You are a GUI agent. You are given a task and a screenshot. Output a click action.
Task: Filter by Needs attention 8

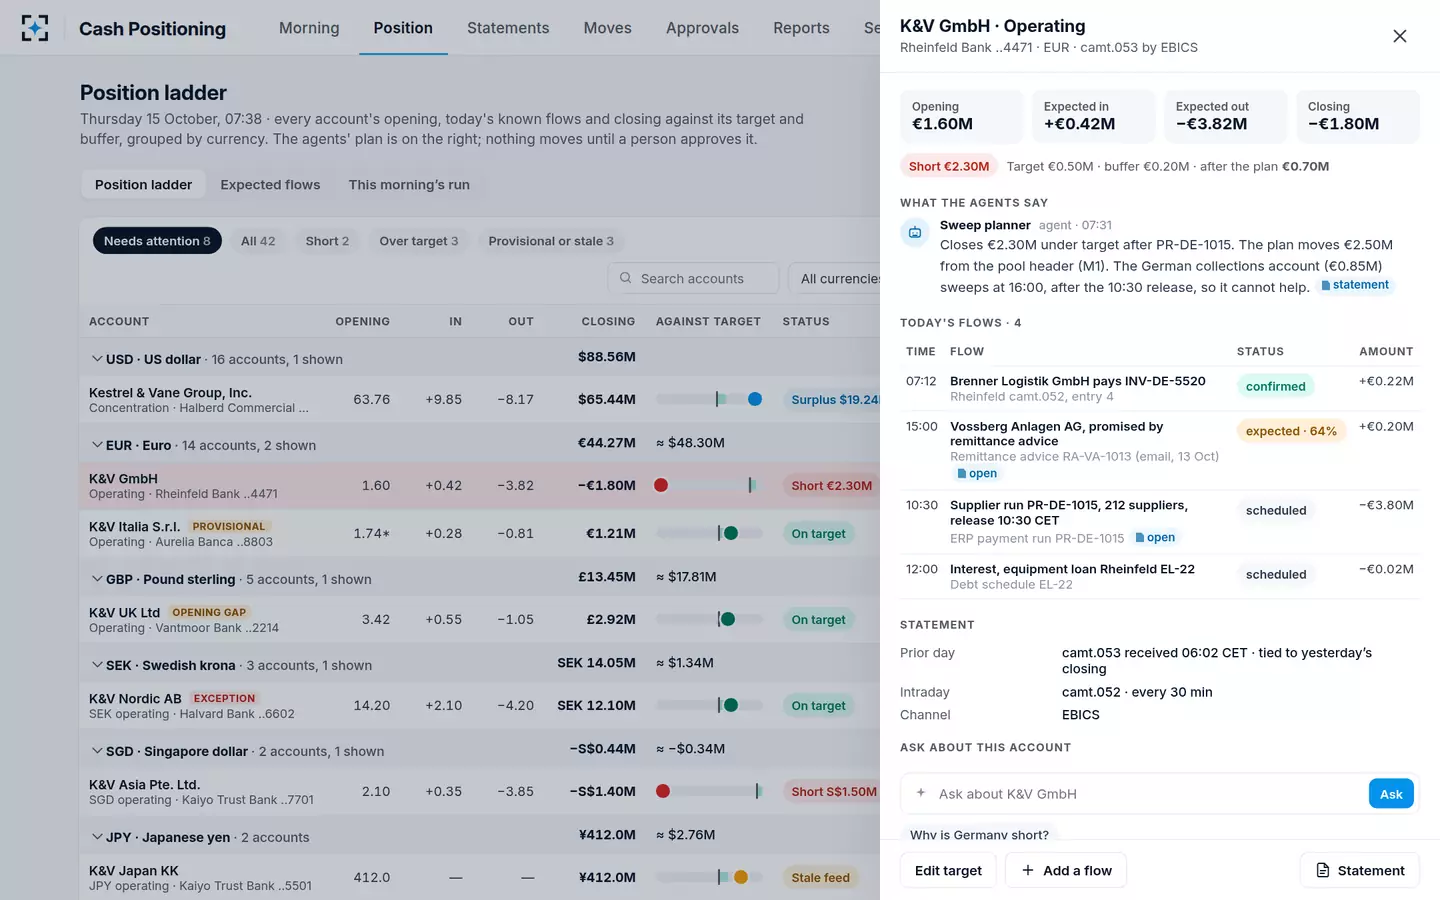click(x=157, y=241)
